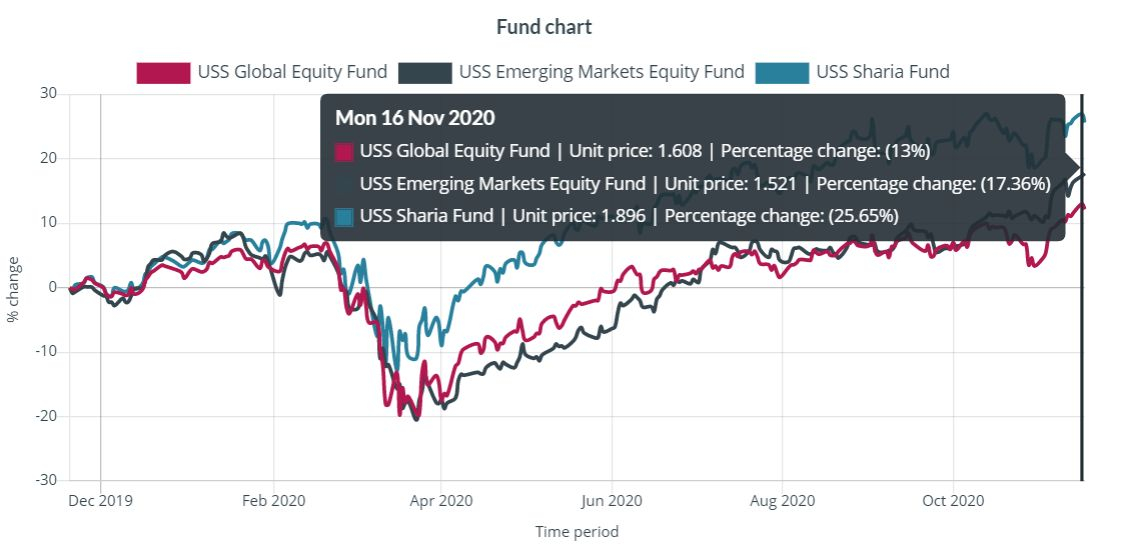Click the crimson square icon in the tooltip
The image size is (1123, 554).
pos(344,152)
